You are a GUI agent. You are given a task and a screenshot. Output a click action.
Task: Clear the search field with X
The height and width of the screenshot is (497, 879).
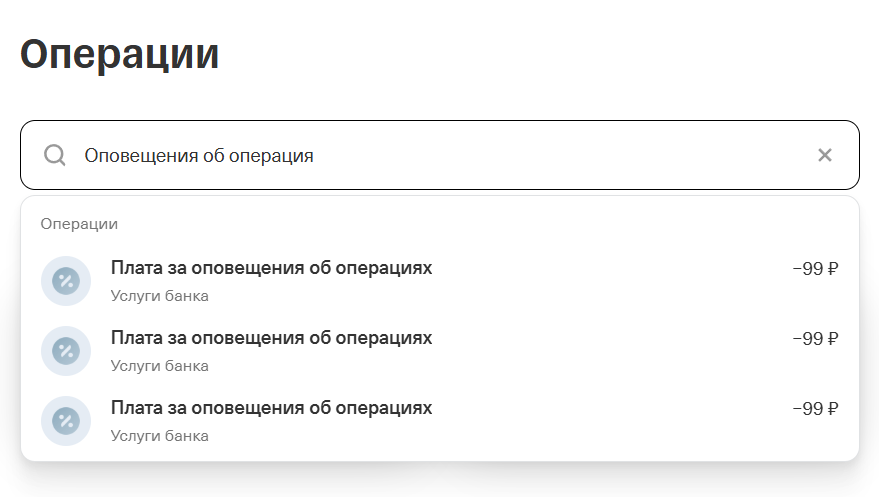point(825,155)
